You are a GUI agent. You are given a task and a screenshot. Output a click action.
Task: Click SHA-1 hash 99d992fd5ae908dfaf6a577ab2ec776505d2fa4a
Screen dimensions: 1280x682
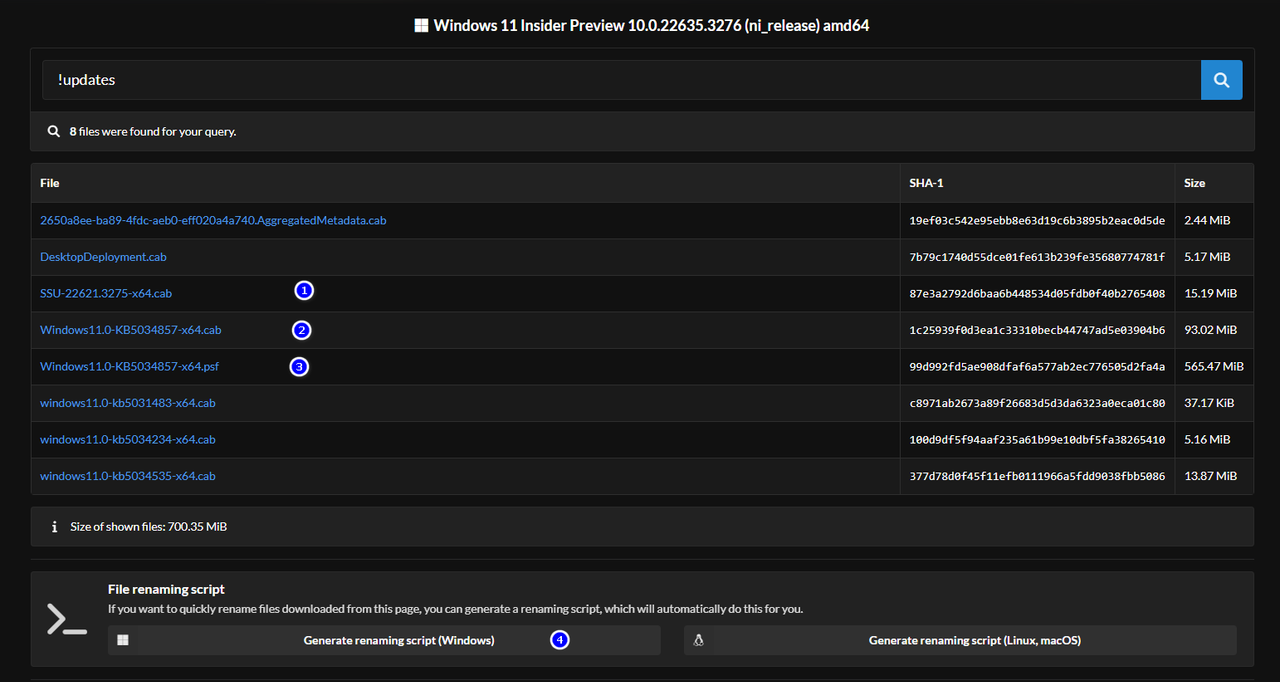pyautogui.click(x=1037, y=367)
